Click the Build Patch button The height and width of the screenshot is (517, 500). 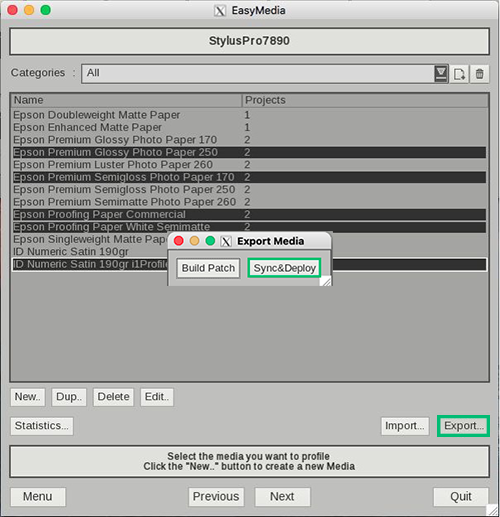(x=208, y=268)
